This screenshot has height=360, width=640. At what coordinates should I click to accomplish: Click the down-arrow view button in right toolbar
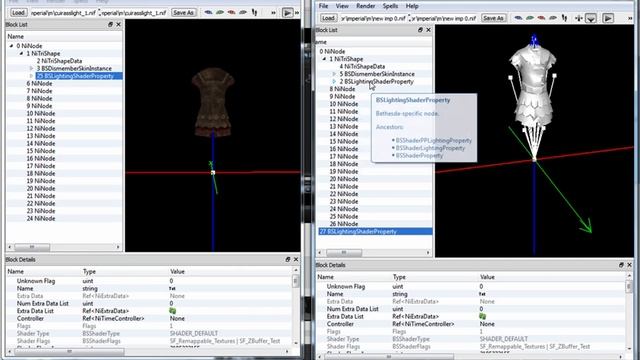[591, 18]
